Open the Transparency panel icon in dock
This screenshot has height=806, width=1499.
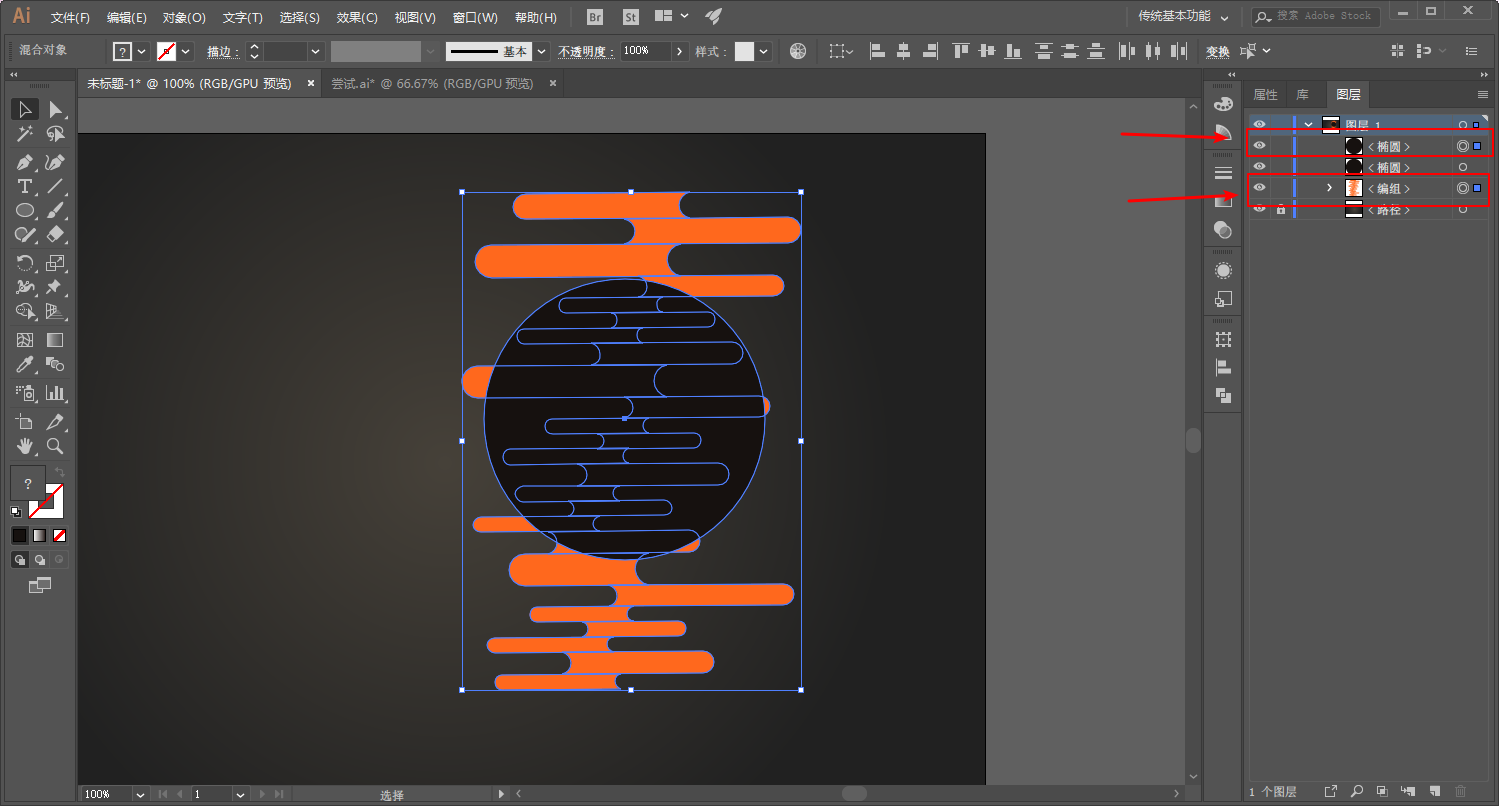tap(1223, 229)
